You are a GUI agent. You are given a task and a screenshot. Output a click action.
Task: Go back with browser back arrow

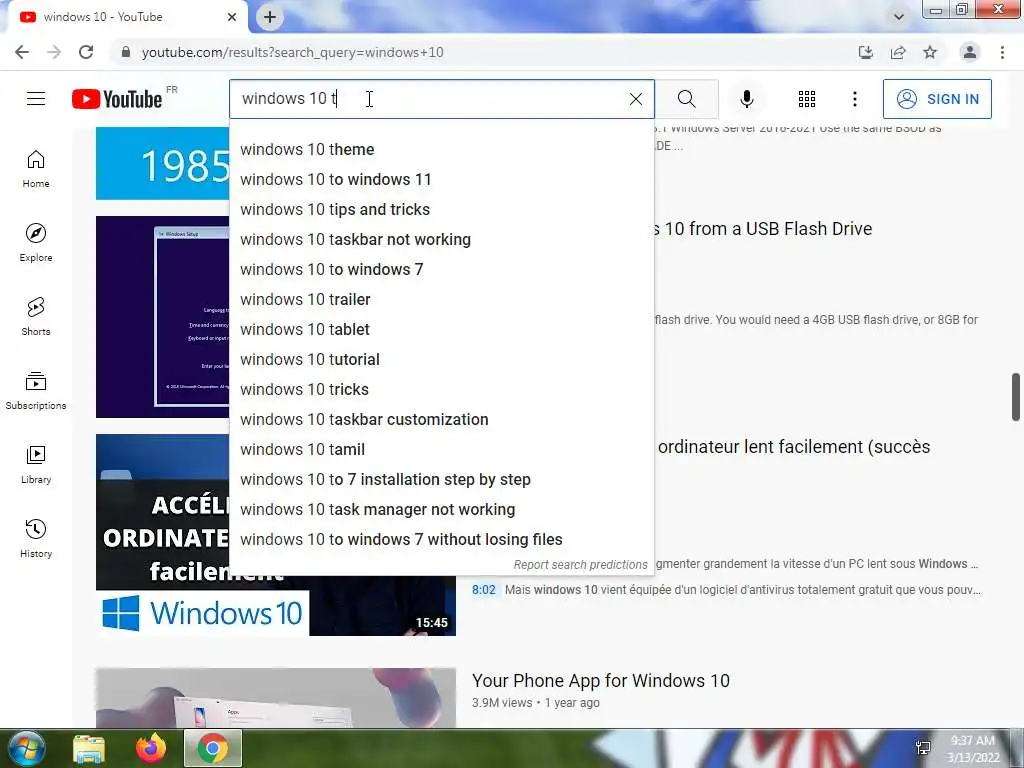[22, 52]
